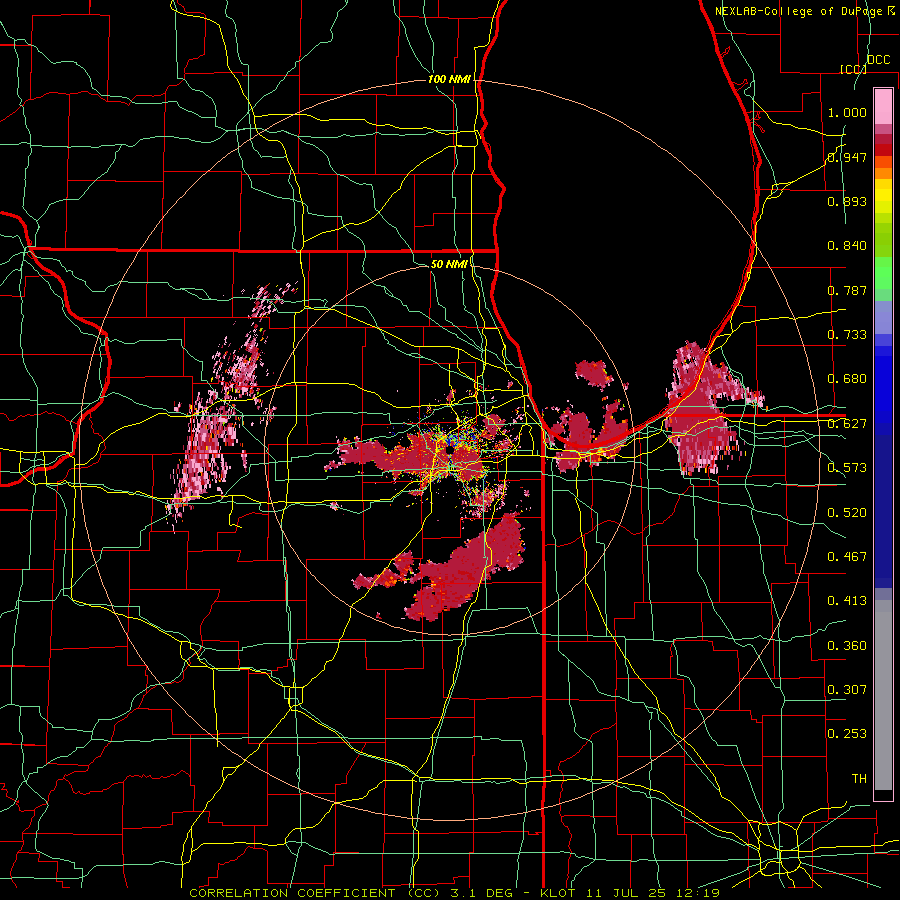The image size is (900, 900).
Task: Click the 0.787 scale value
Action: tap(847, 290)
